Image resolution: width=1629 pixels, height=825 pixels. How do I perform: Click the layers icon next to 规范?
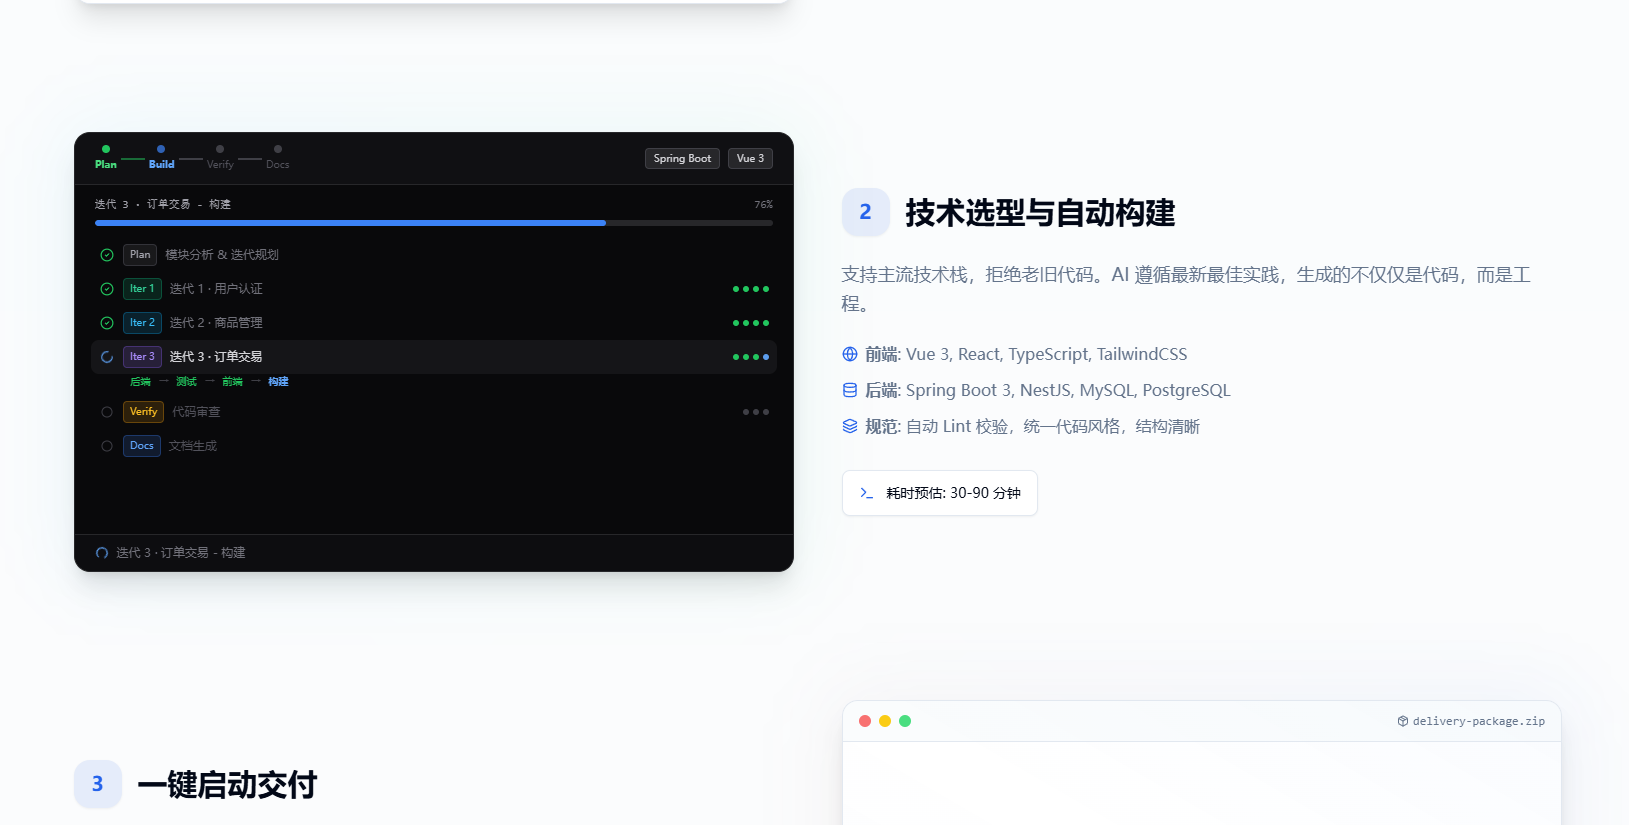[x=850, y=426]
